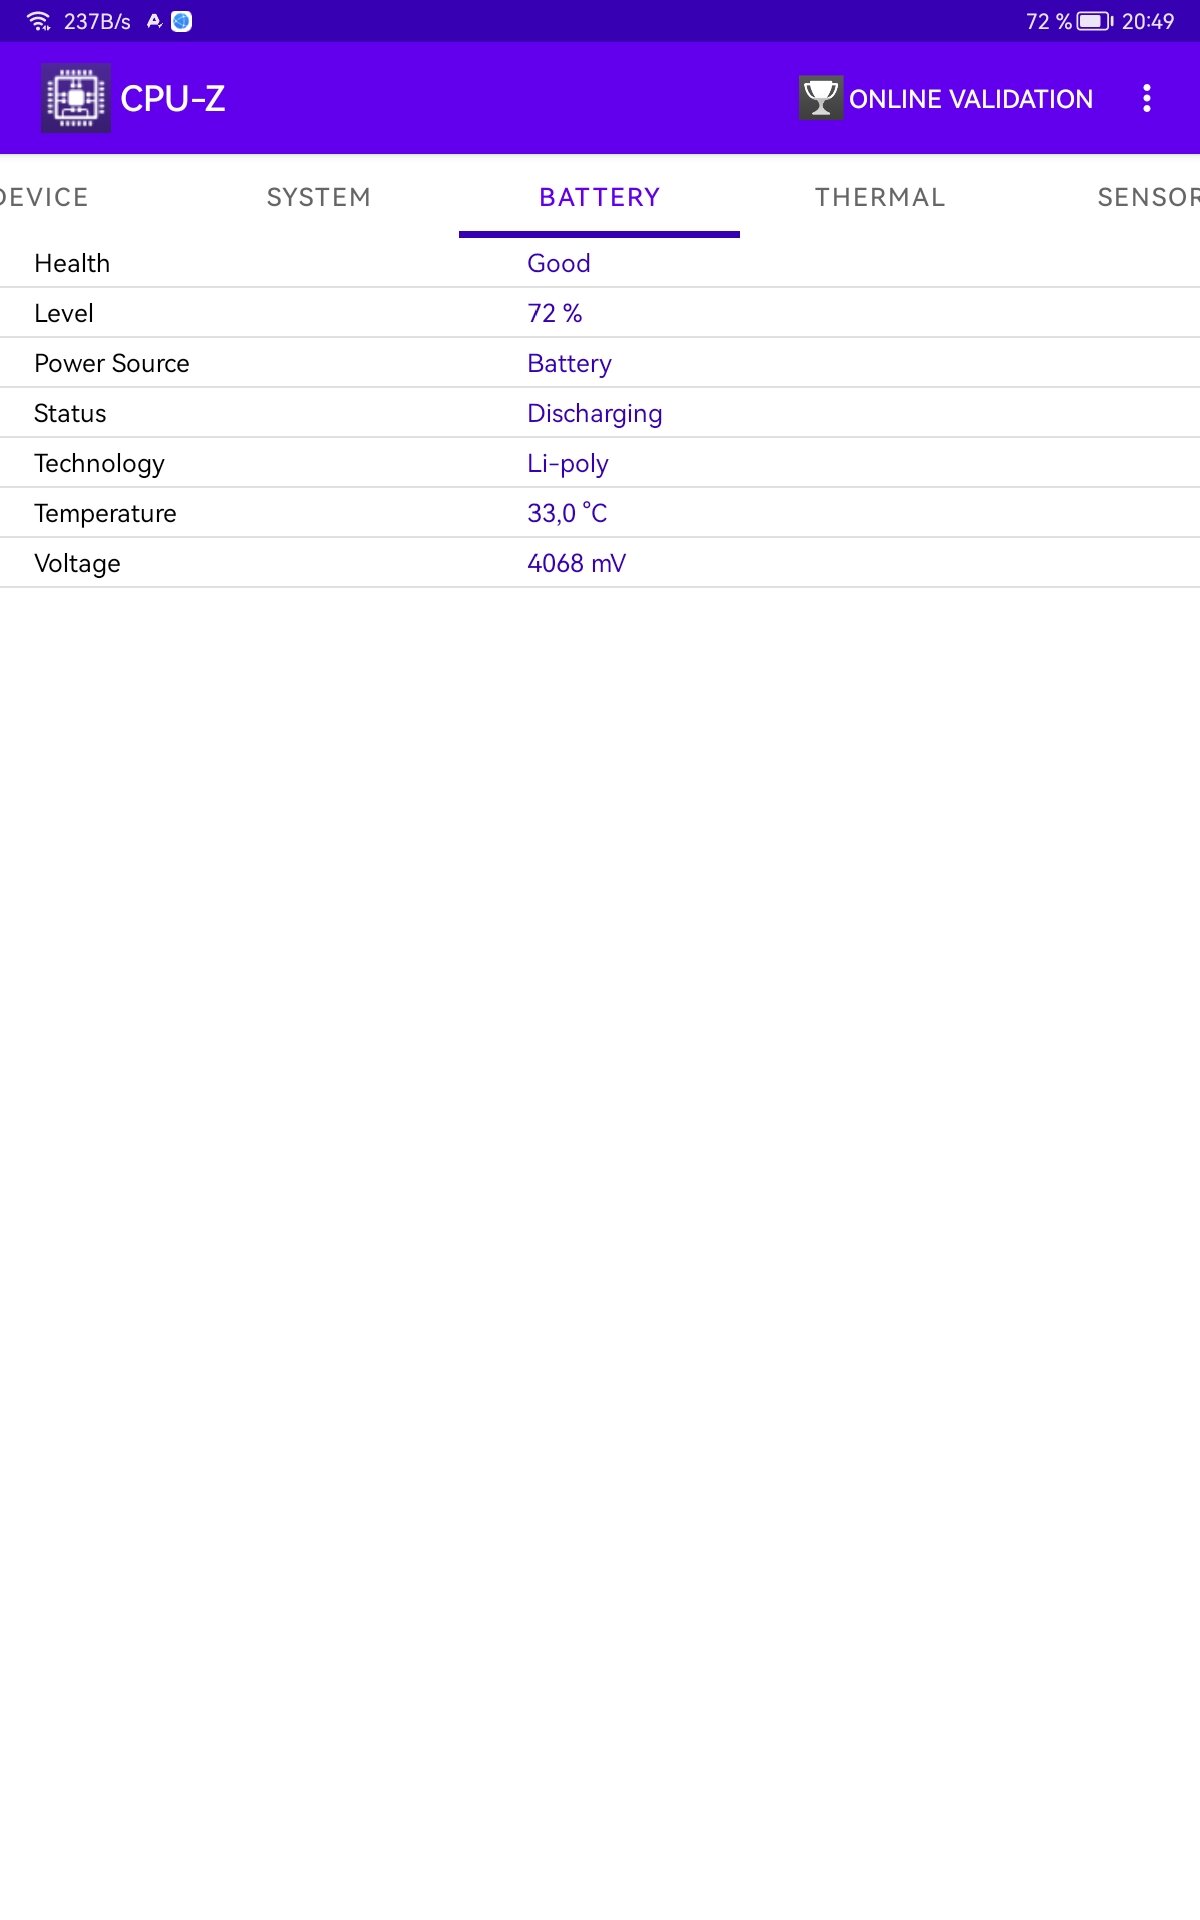Switch to the System tab
Screen dimensions: 1200x1920
[319, 197]
